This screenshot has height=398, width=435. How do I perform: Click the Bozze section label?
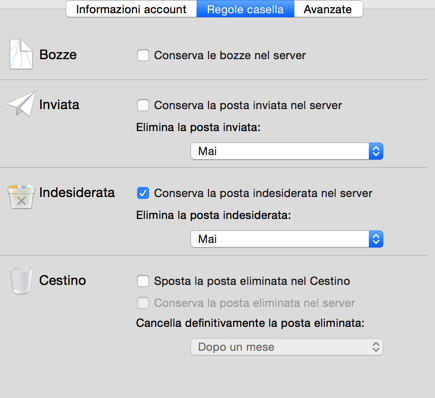[x=58, y=55]
